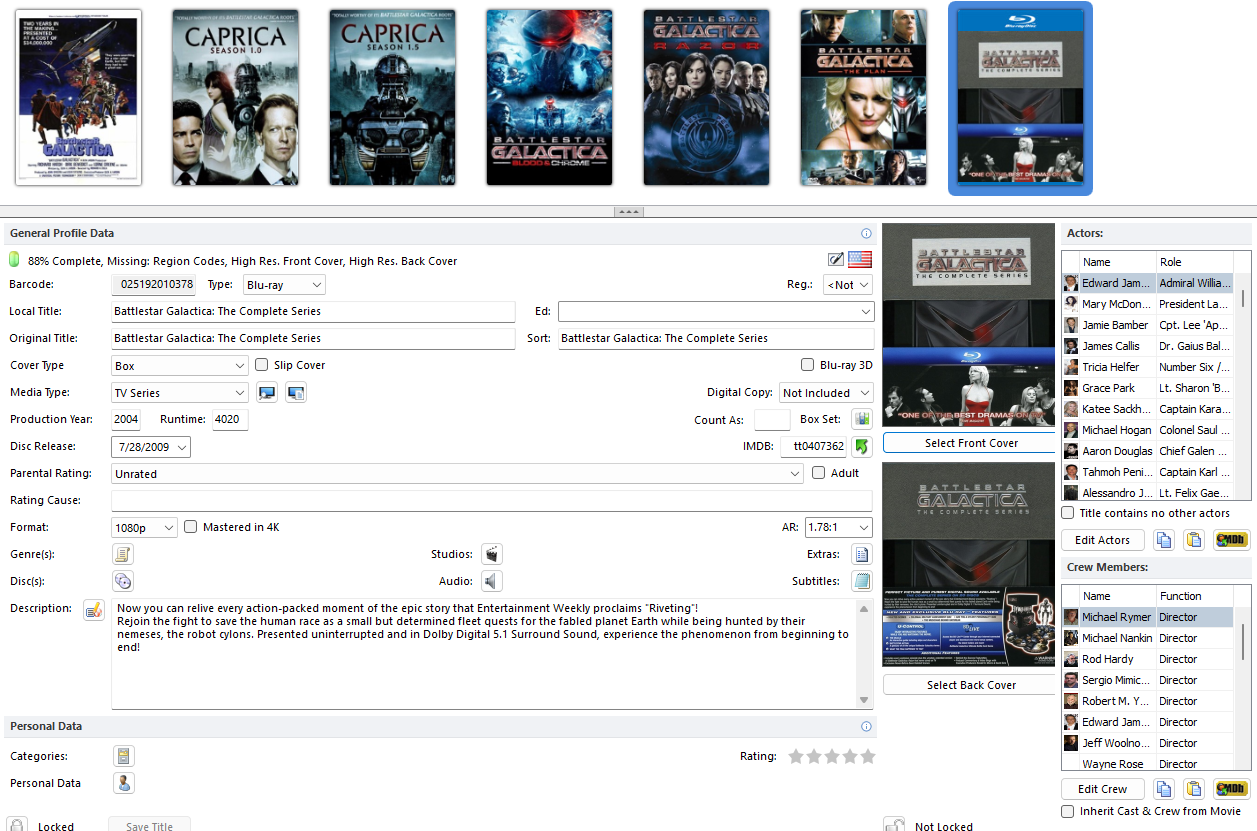Expand the Parental Rating dropdown
The width and height of the screenshot is (1257, 831).
(x=458, y=474)
